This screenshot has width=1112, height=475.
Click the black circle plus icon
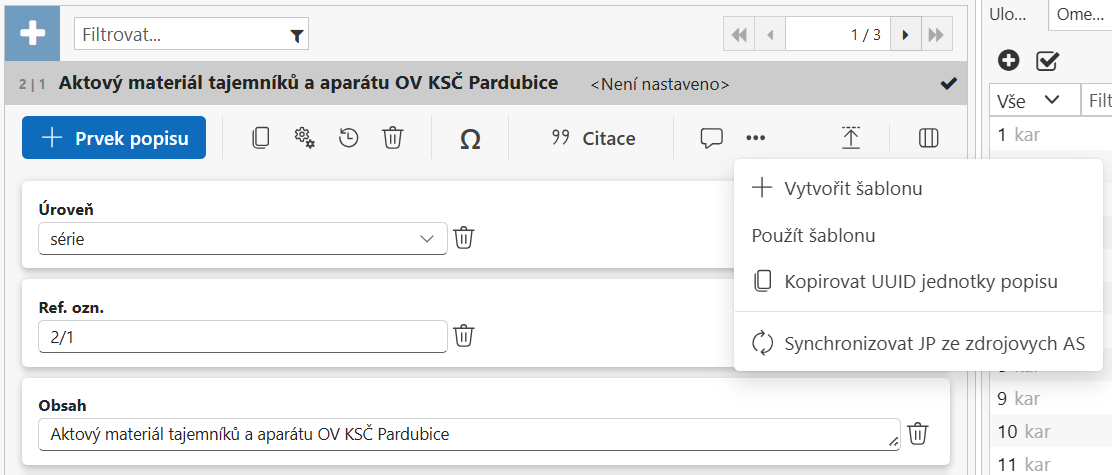(1008, 61)
